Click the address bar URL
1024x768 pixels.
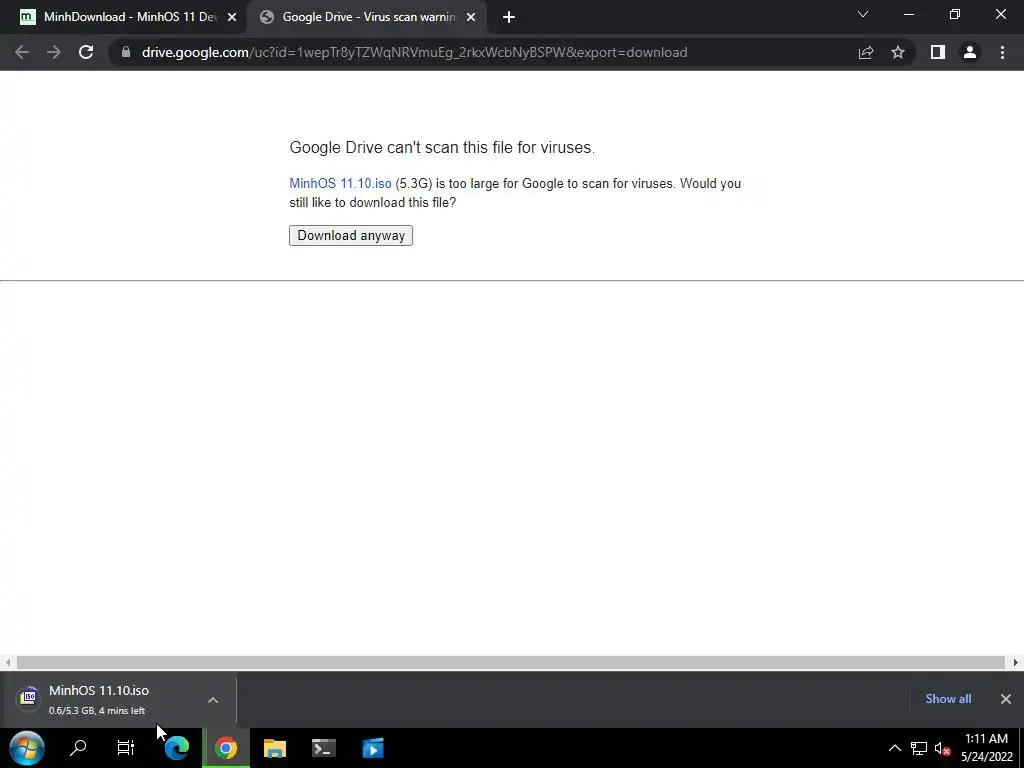pos(414,52)
